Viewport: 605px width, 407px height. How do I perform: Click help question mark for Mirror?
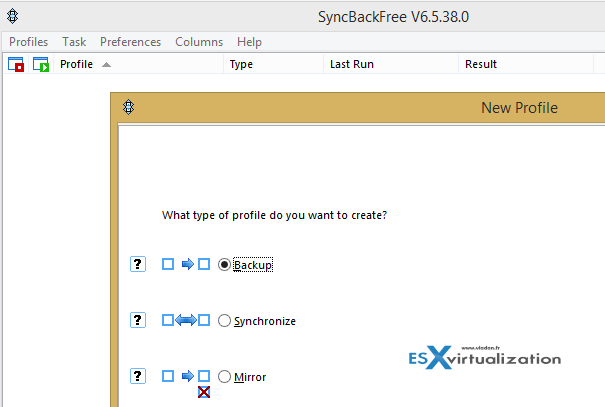pos(138,376)
